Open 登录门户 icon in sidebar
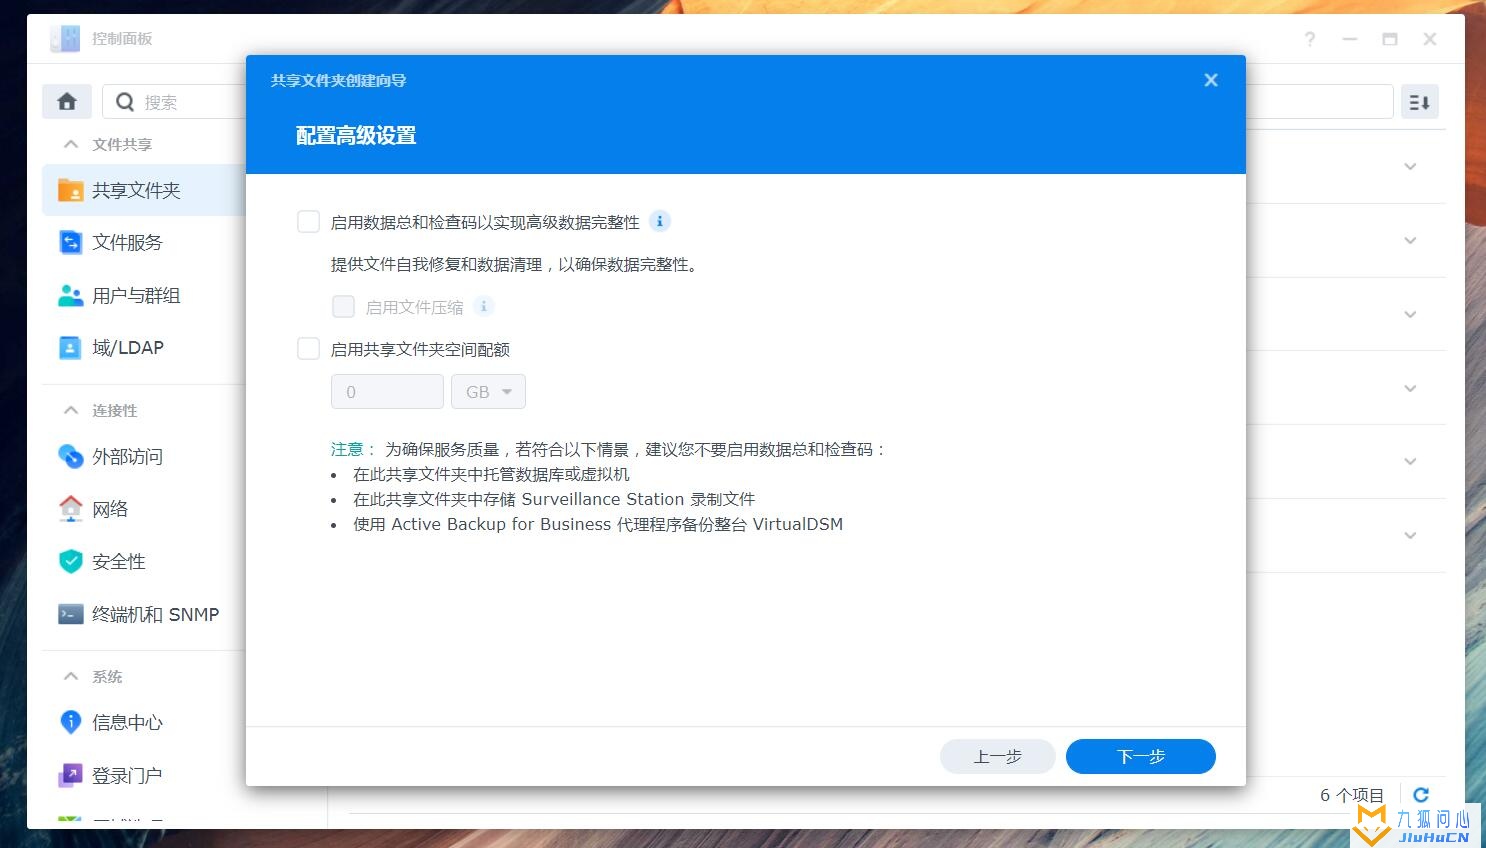This screenshot has height=848, width=1486. [70, 775]
